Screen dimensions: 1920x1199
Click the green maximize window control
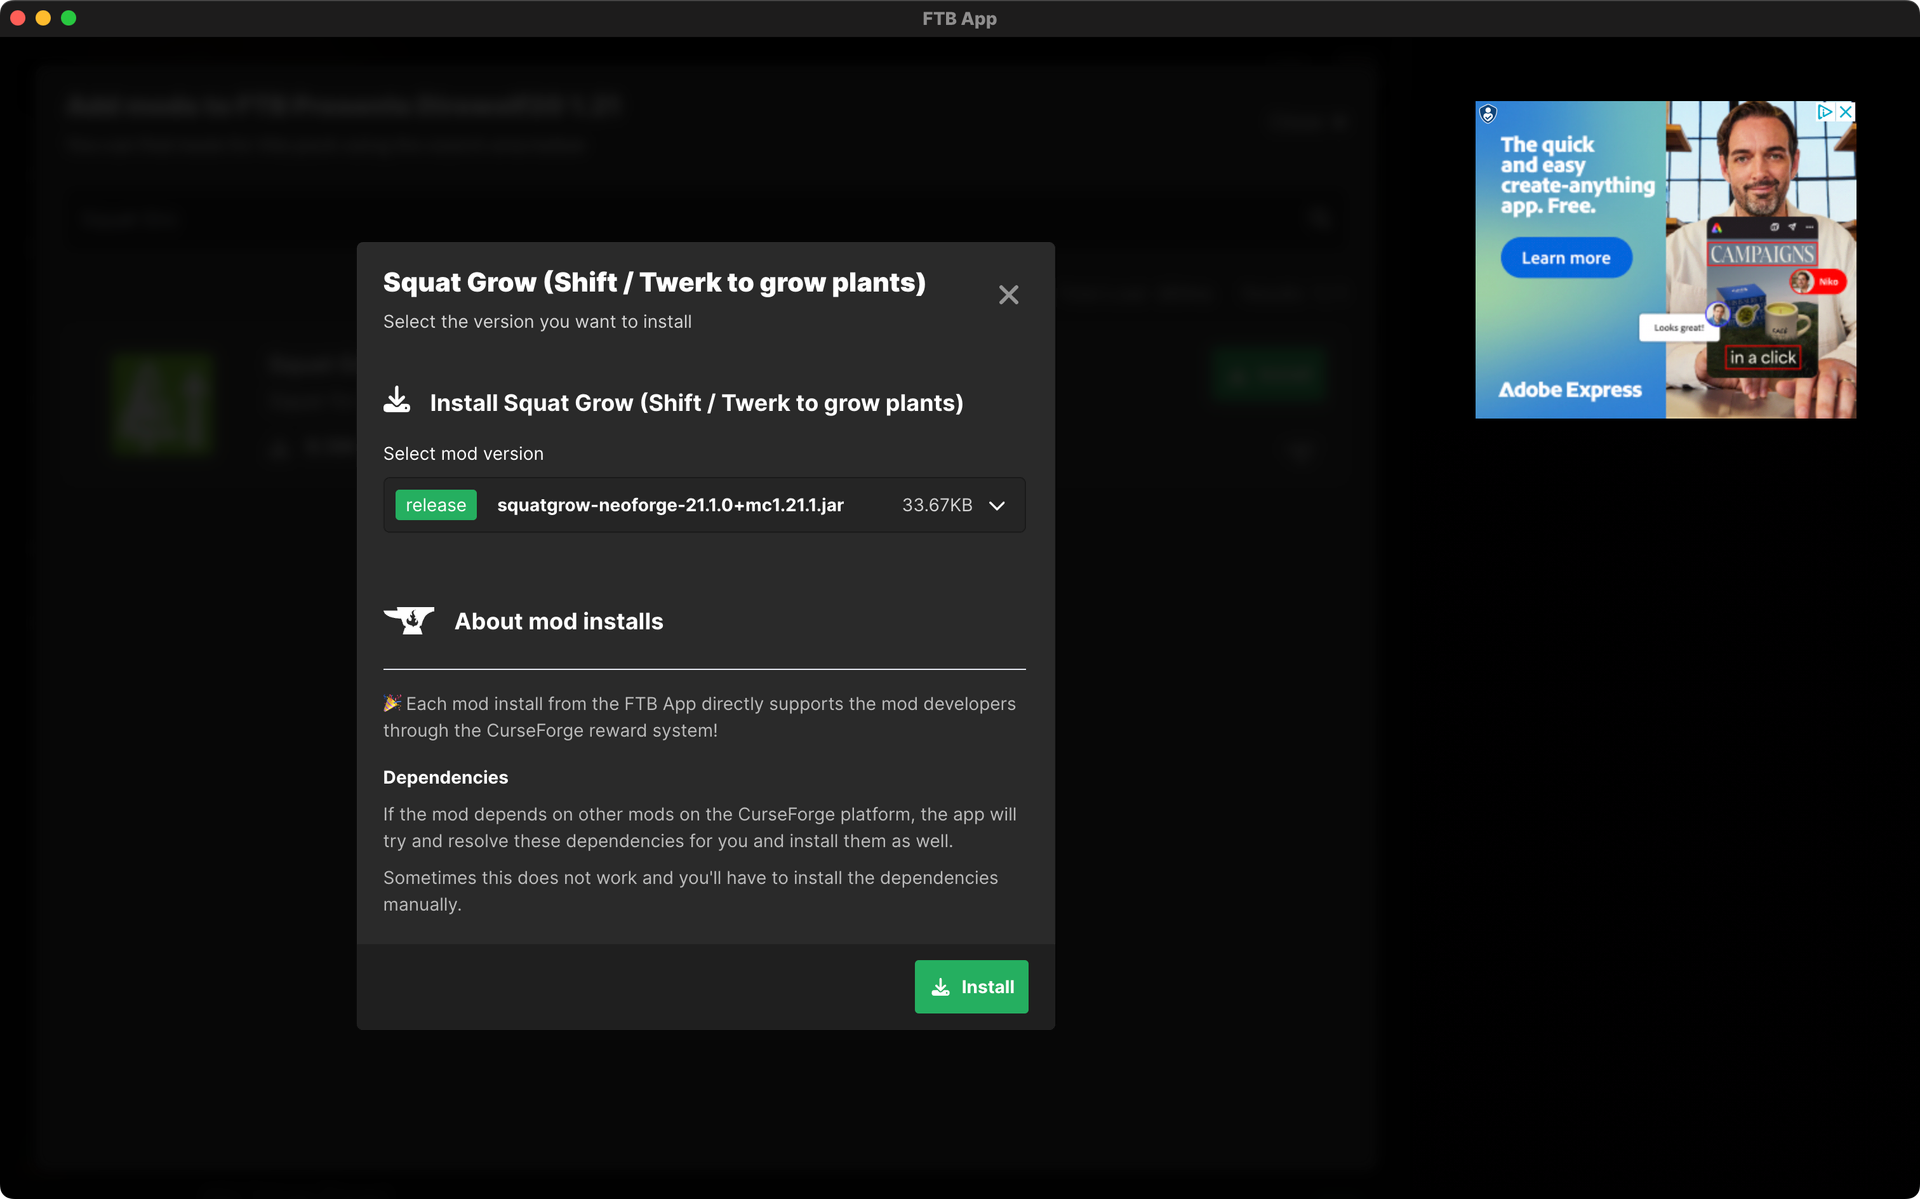click(69, 17)
